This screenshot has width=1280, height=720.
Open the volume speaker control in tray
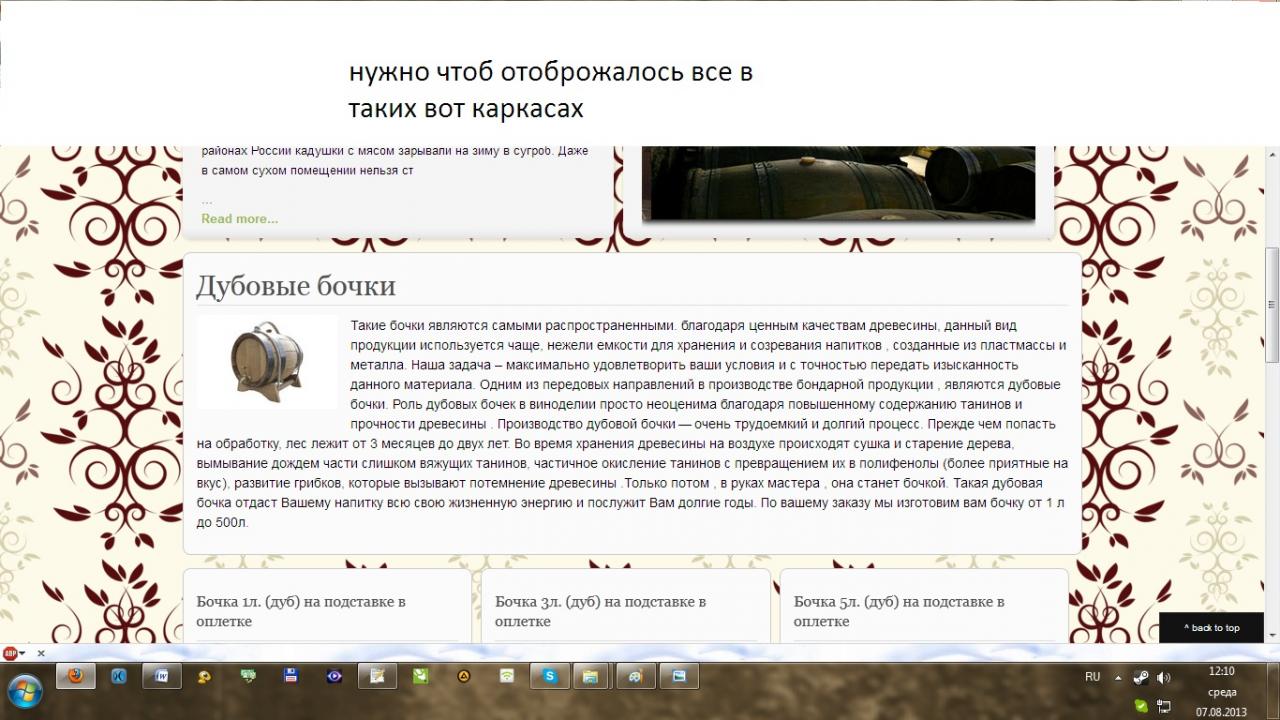pyautogui.click(x=1163, y=677)
